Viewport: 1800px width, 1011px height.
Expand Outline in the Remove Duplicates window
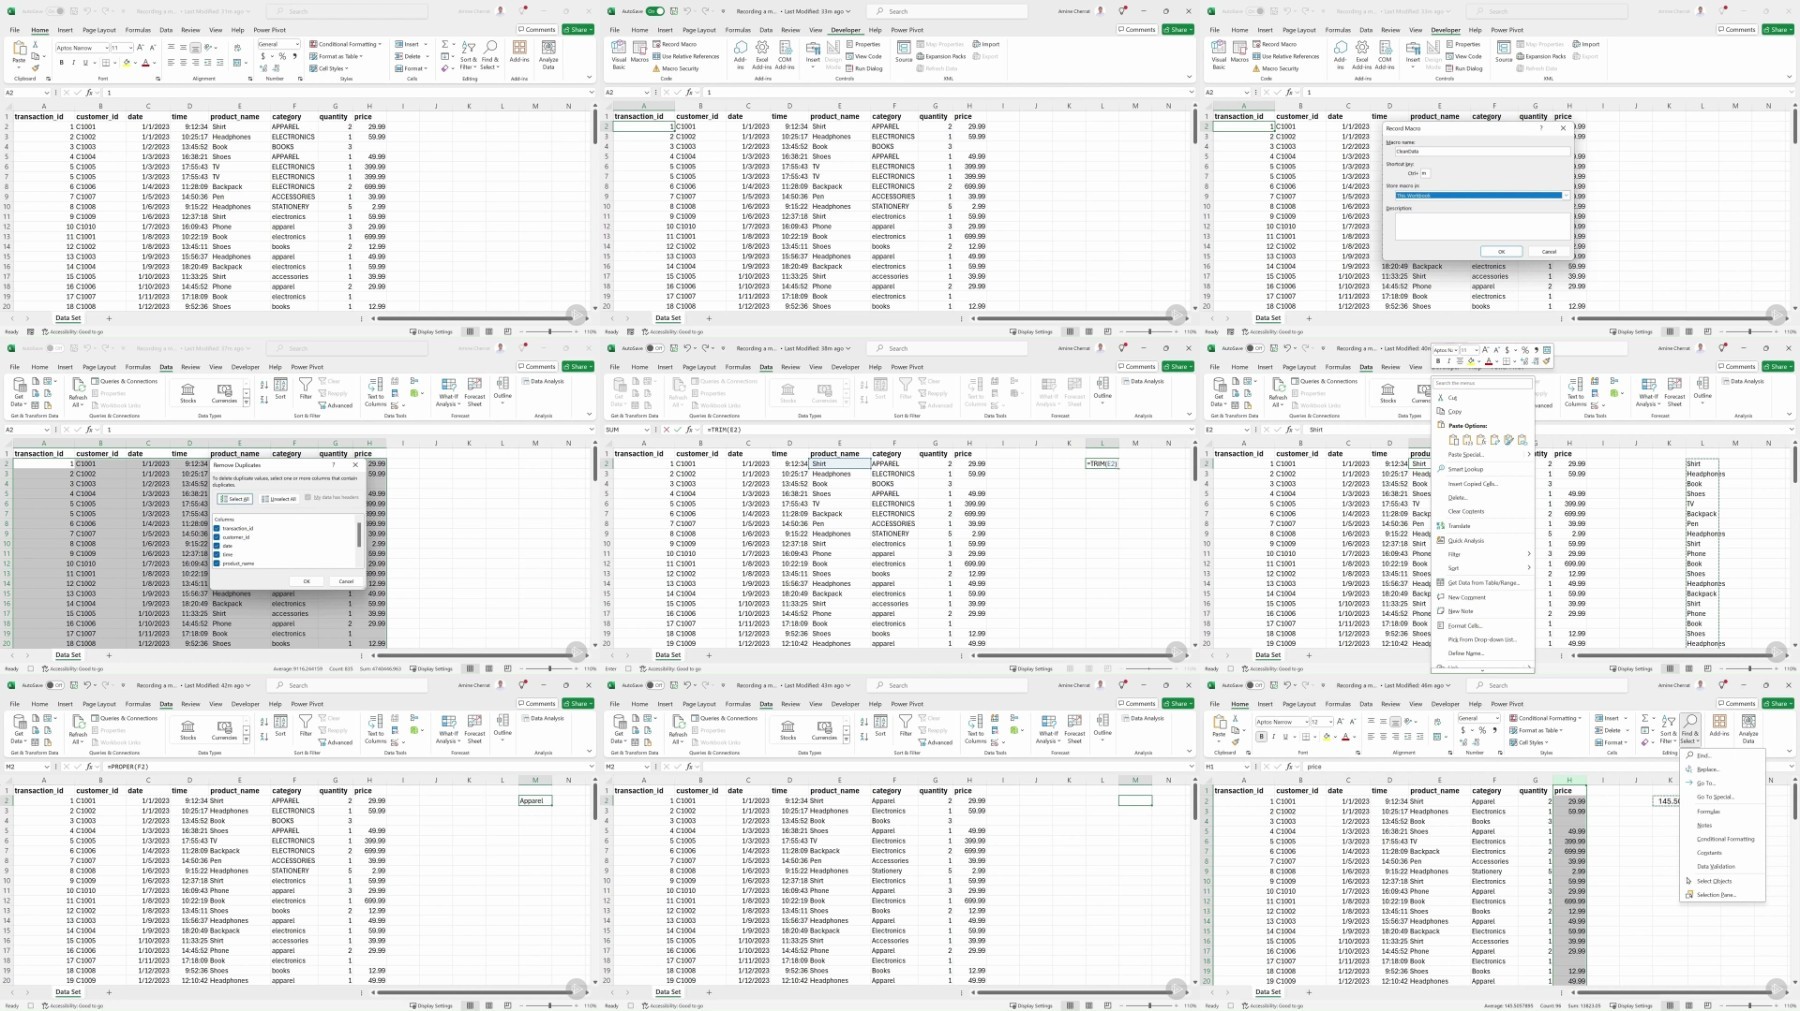(x=502, y=390)
